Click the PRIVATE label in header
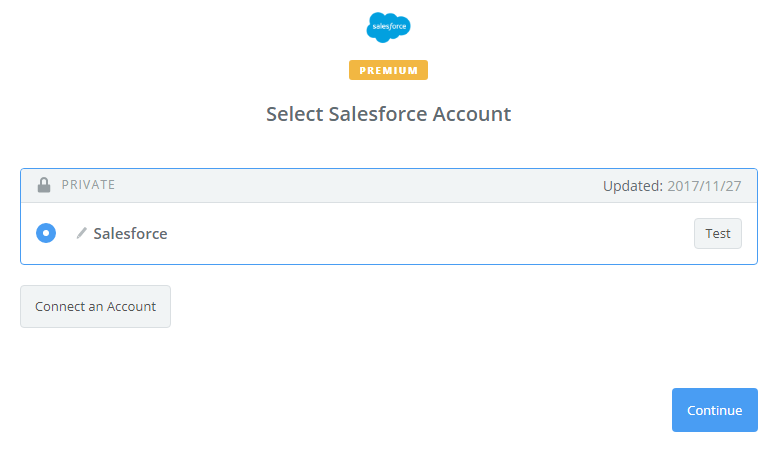Image resolution: width=776 pixels, height=454 pixels. [x=88, y=185]
